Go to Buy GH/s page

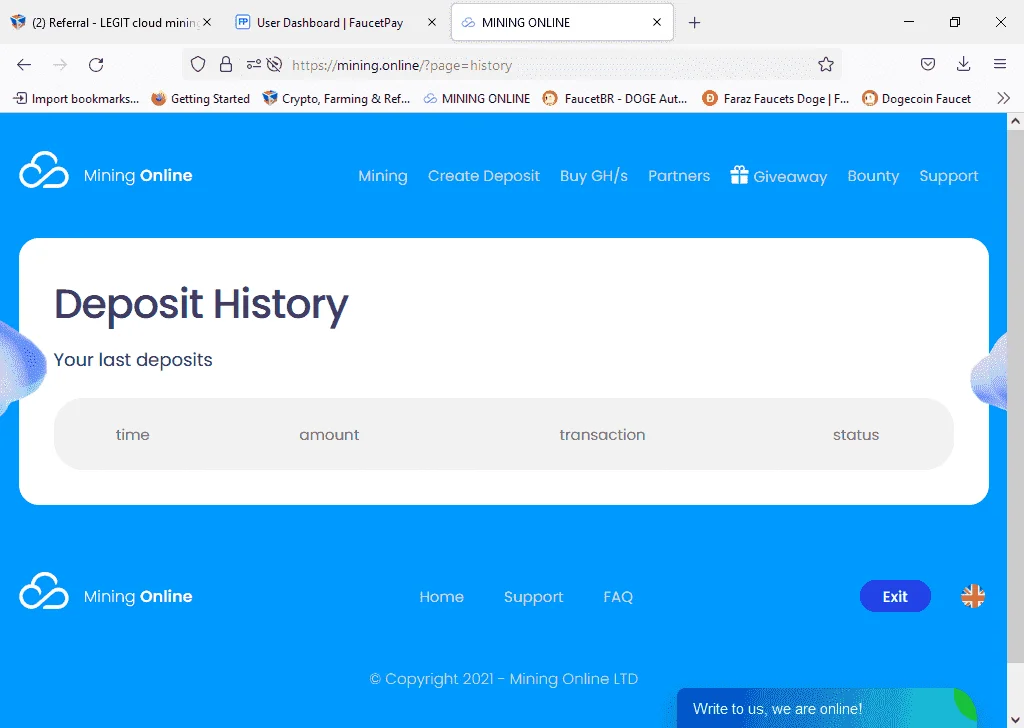click(594, 176)
